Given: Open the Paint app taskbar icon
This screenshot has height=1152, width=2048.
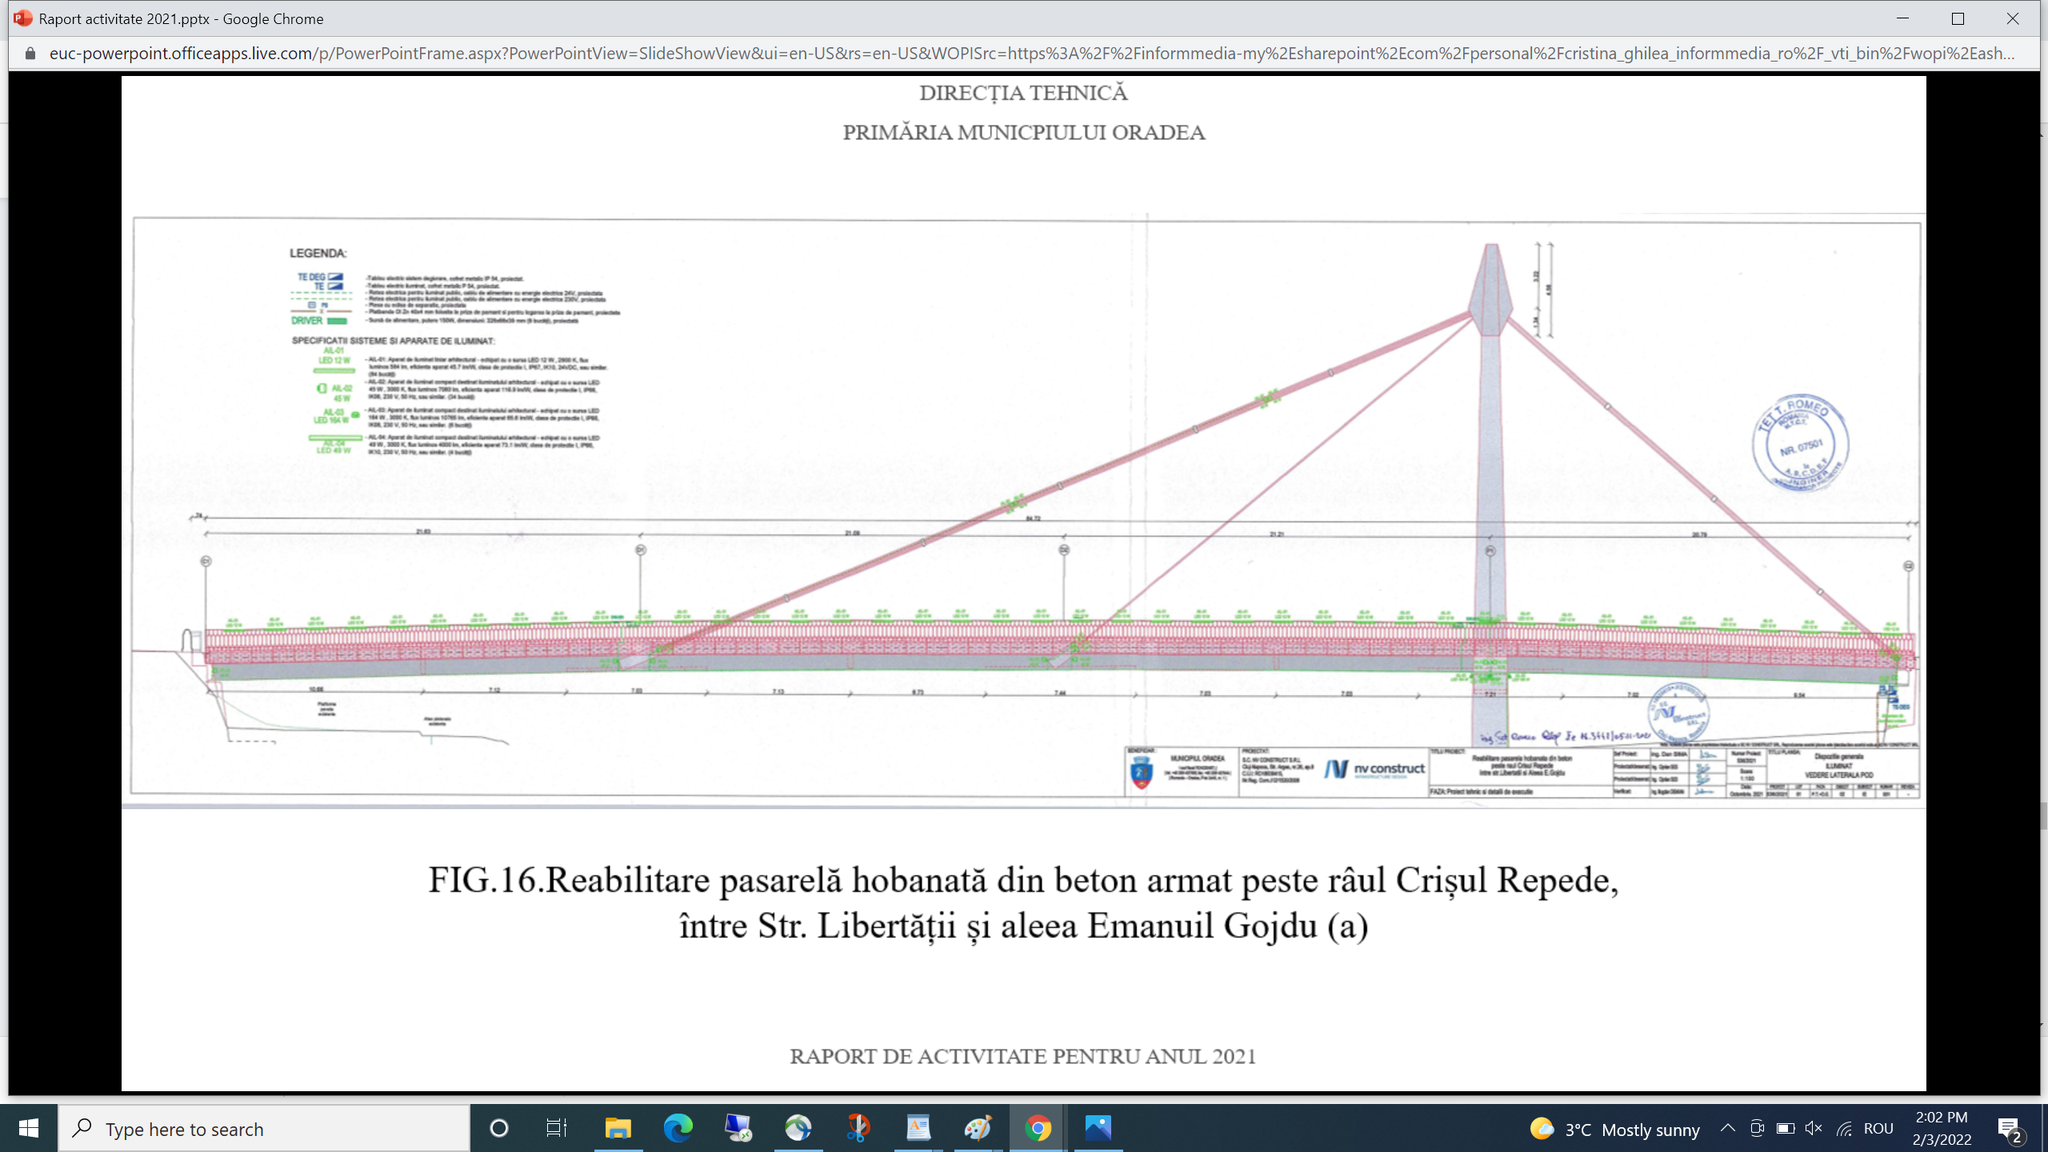Looking at the screenshot, I should (x=977, y=1129).
